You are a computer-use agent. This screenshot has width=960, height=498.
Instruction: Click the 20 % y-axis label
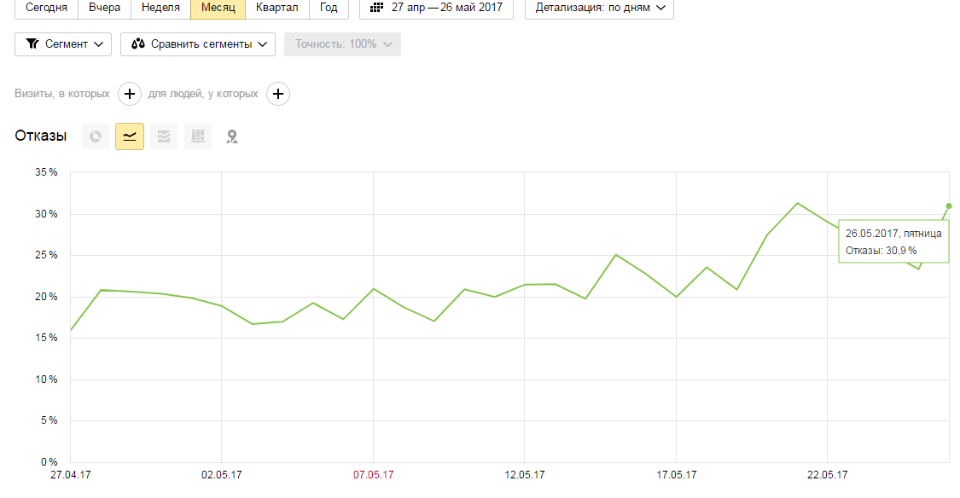tap(47, 297)
